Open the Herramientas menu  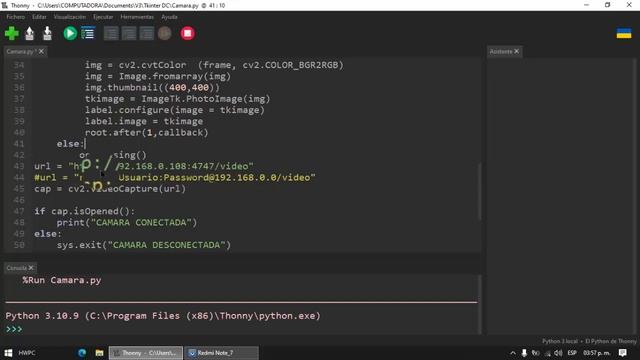(x=137, y=17)
